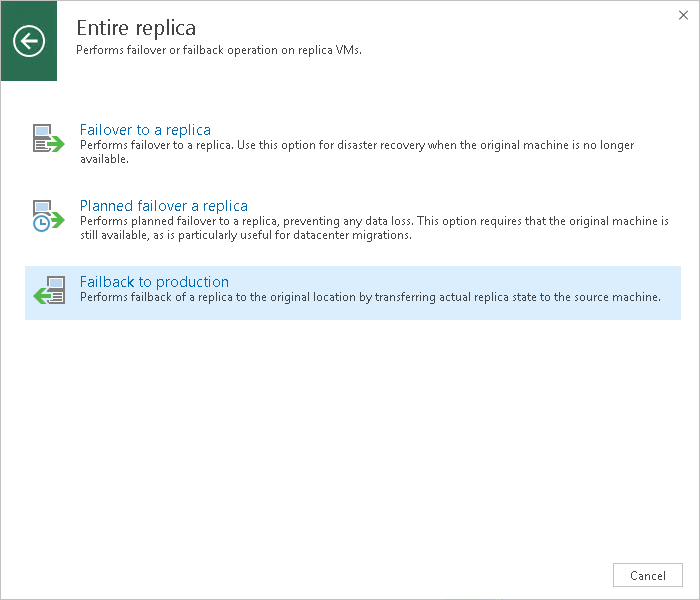
Task: Click empty space in highlighted Failback row
Action: (500, 280)
